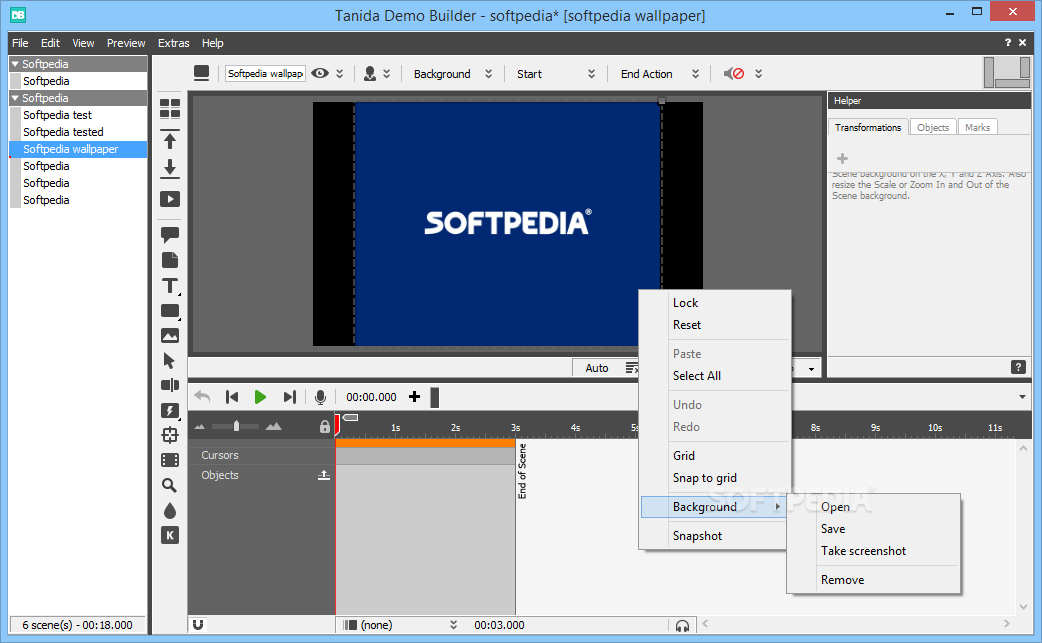Viewport: 1042px width, 643px height.
Task: Select the magnifier zoom tool
Action: [169, 486]
